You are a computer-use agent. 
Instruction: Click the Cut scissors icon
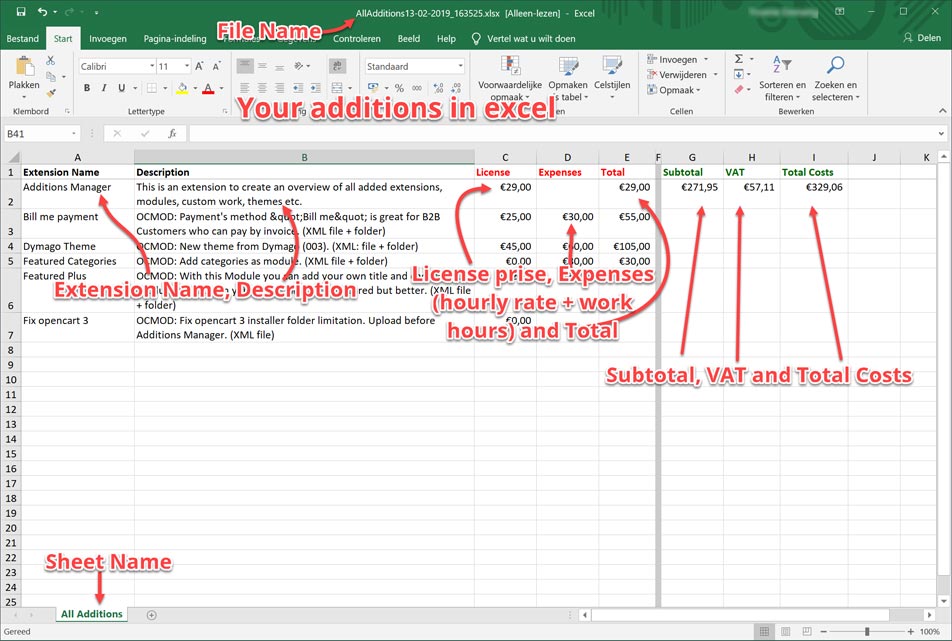coord(50,60)
